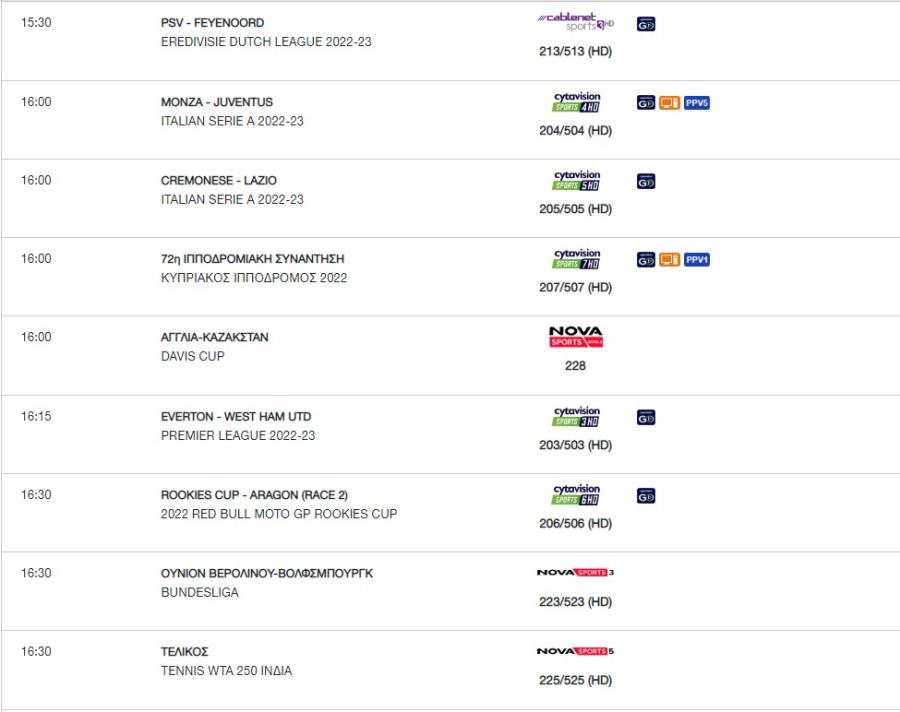Click the Cablenet Sports HD channel logo
This screenshot has width=900, height=712.
[x=576, y=22]
